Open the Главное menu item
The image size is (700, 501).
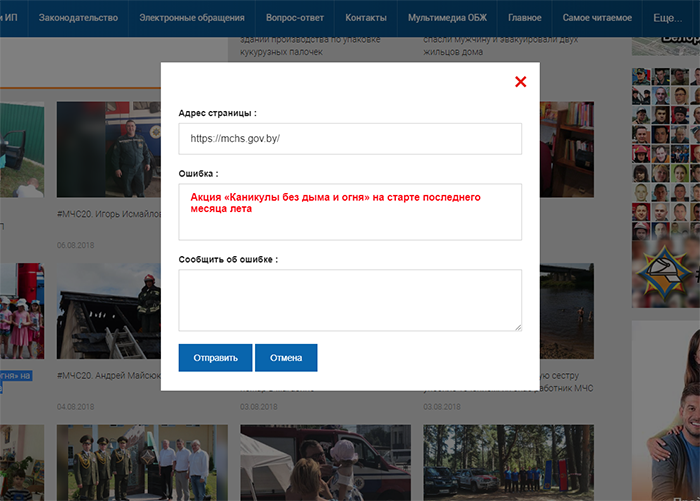[x=525, y=18]
